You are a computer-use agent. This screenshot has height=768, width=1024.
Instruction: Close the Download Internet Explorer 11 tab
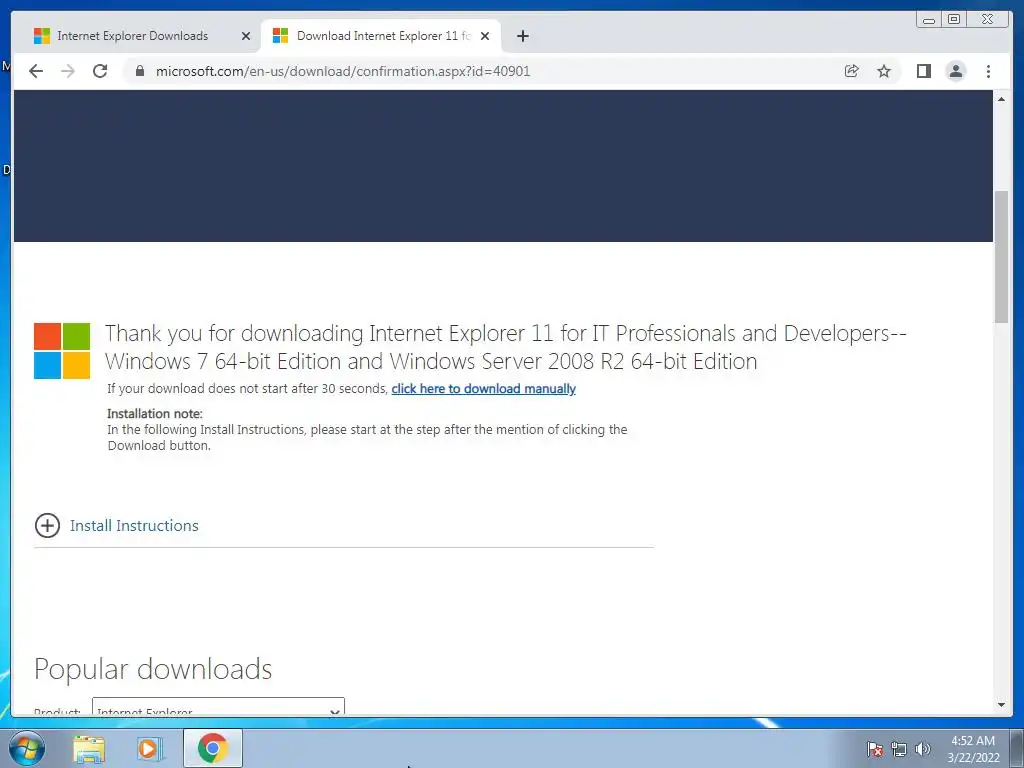[485, 36]
